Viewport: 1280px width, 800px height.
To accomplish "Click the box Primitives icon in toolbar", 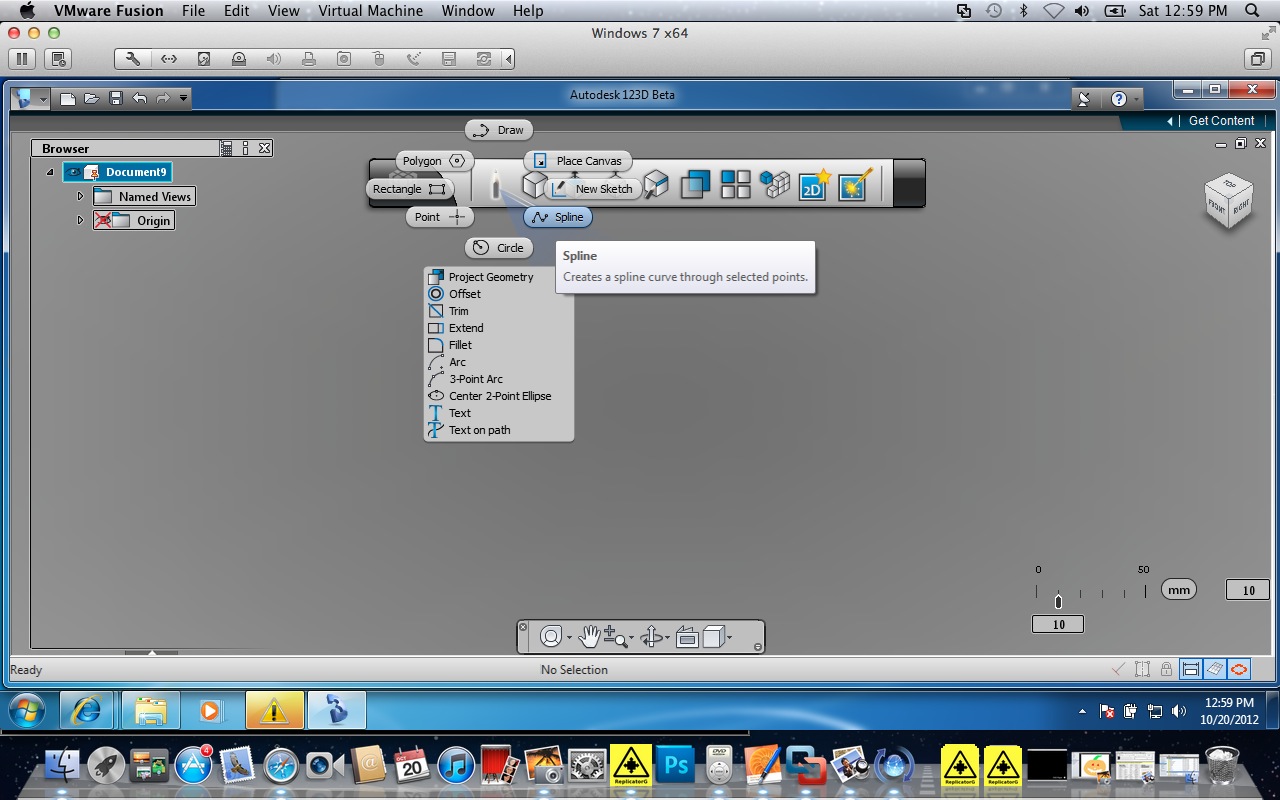I will (534, 184).
